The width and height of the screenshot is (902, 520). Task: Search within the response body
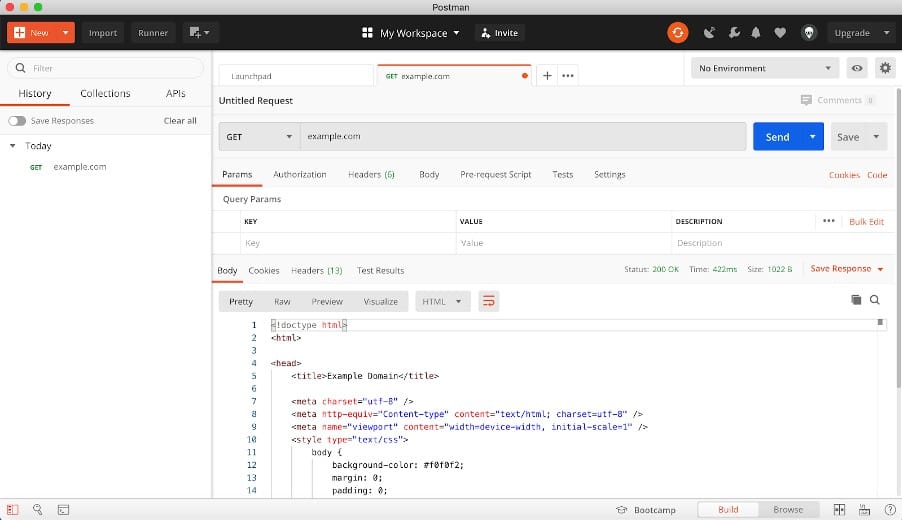874,300
